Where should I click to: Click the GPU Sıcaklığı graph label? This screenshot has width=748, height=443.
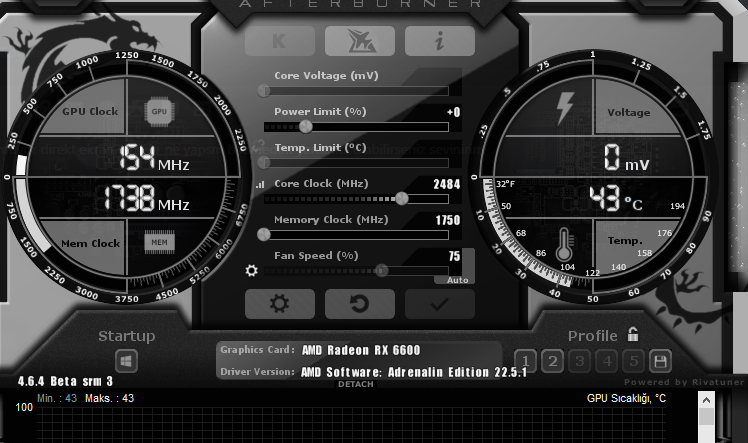click(626, 398)
